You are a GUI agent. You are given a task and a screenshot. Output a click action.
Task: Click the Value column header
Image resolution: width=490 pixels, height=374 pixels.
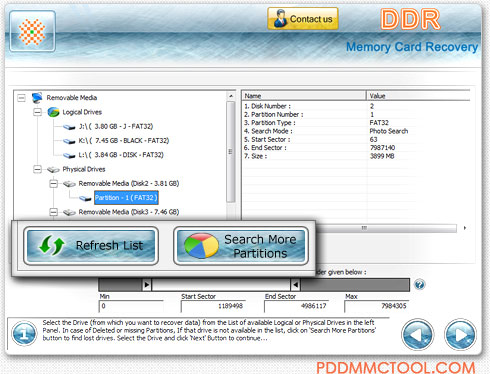pyautogui.click(x=418, y=96)
